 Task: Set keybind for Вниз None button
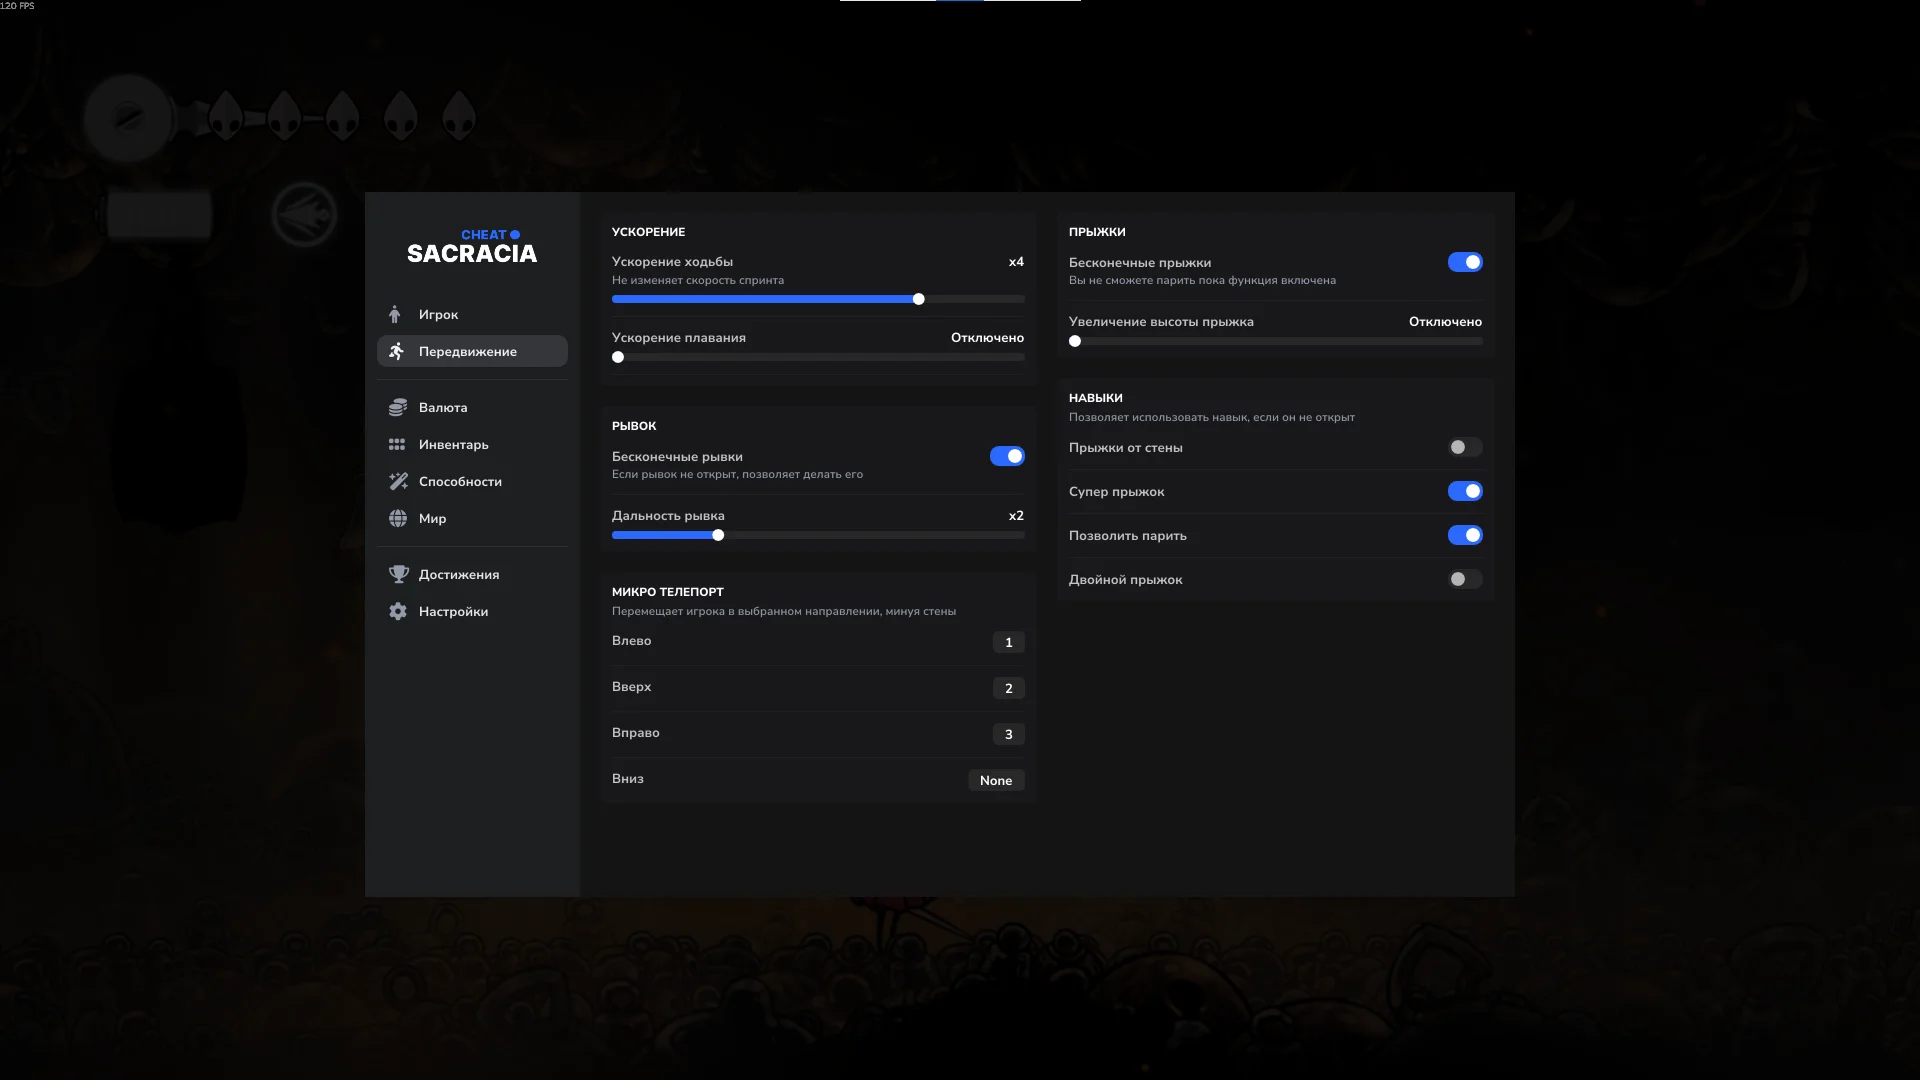click(995, 780)
